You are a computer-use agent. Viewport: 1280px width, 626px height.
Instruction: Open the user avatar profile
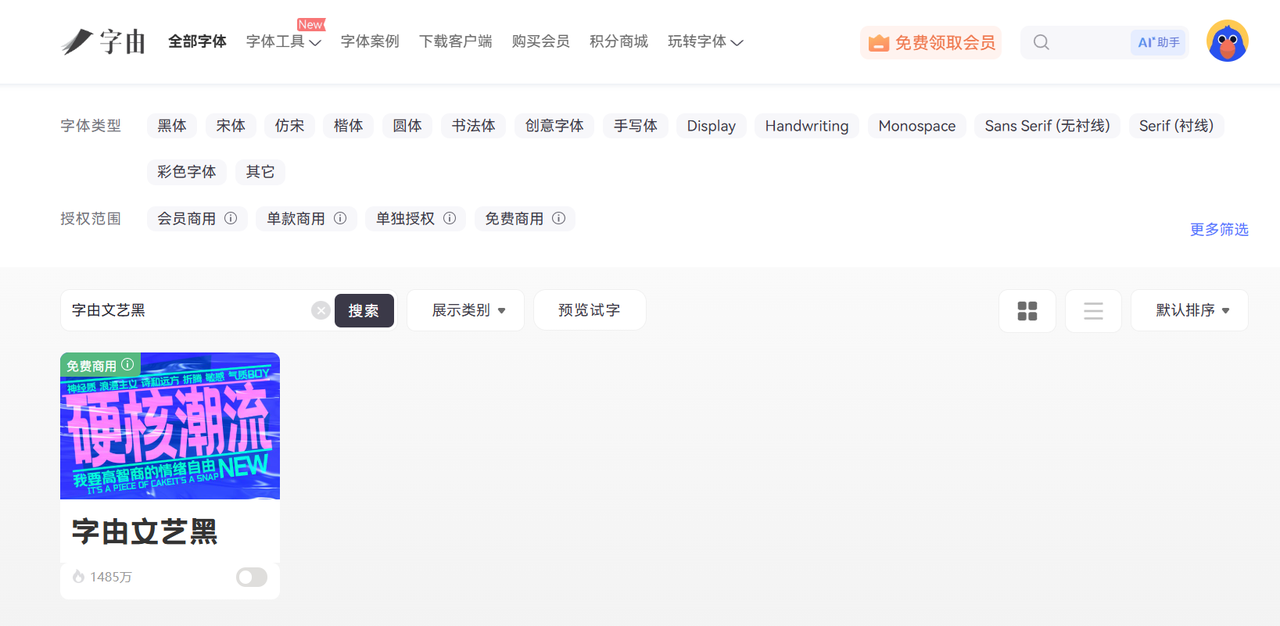click(x=1227, y=42)
